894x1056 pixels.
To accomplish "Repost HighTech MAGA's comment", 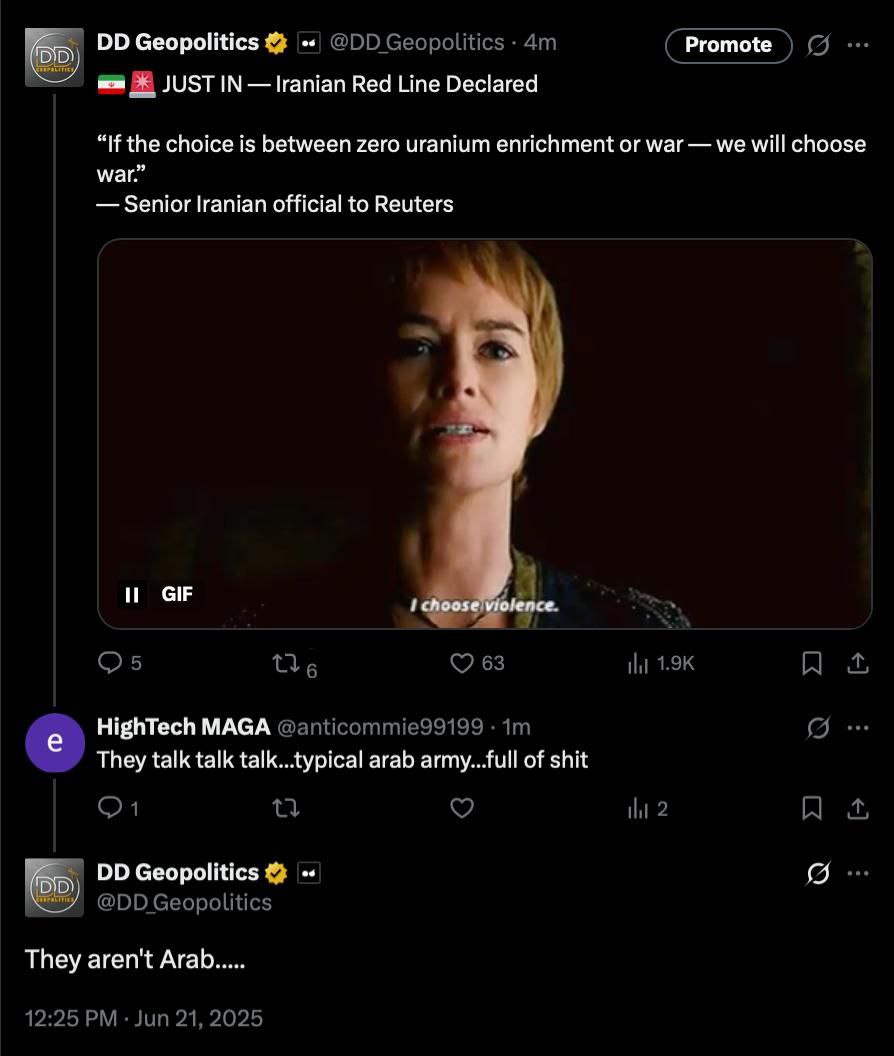I will point(285,808).
